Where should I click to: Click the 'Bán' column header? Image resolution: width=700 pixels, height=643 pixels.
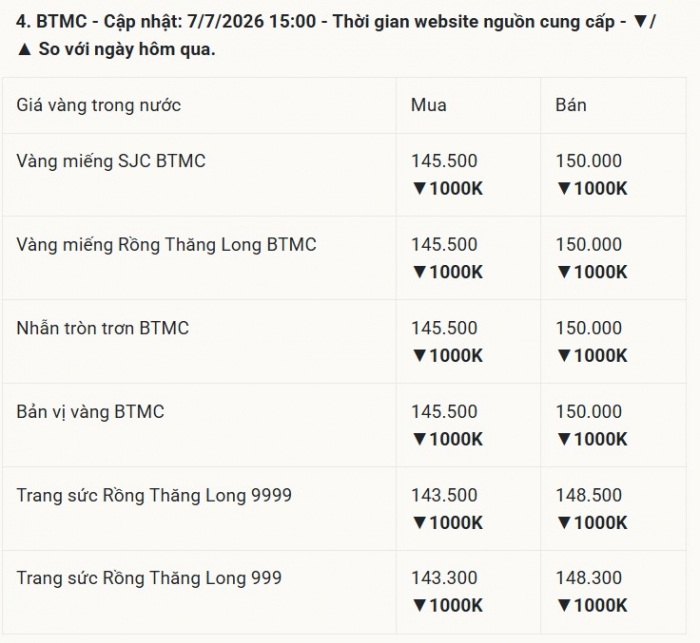click(x=571, y=105)
